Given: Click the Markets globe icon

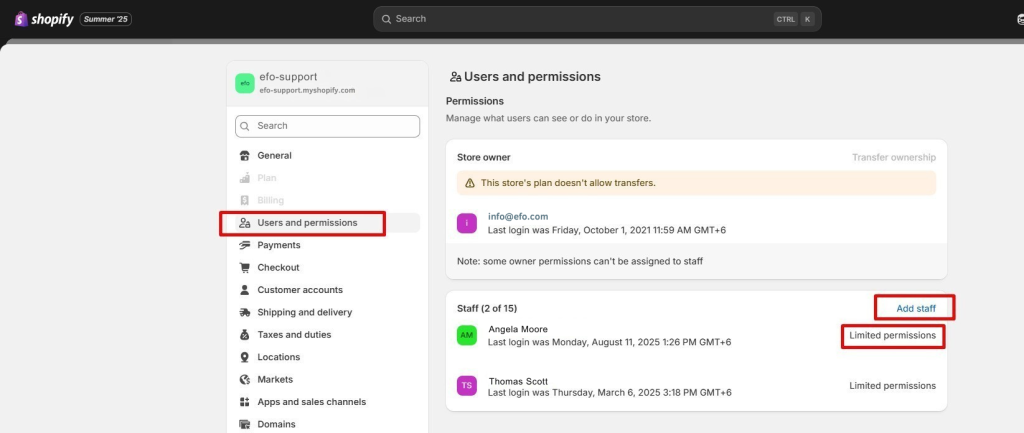Looking at the screenshot, I should (245, 379).
